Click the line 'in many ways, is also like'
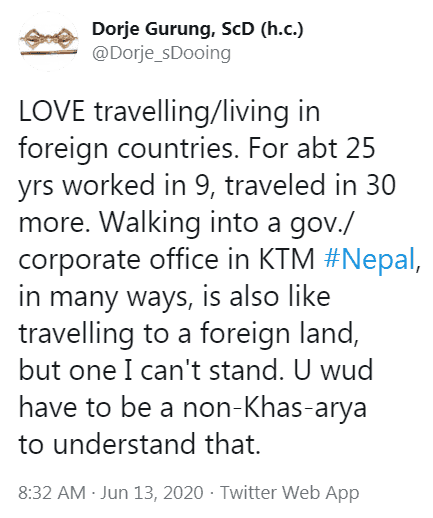 [x=175, y=296]
